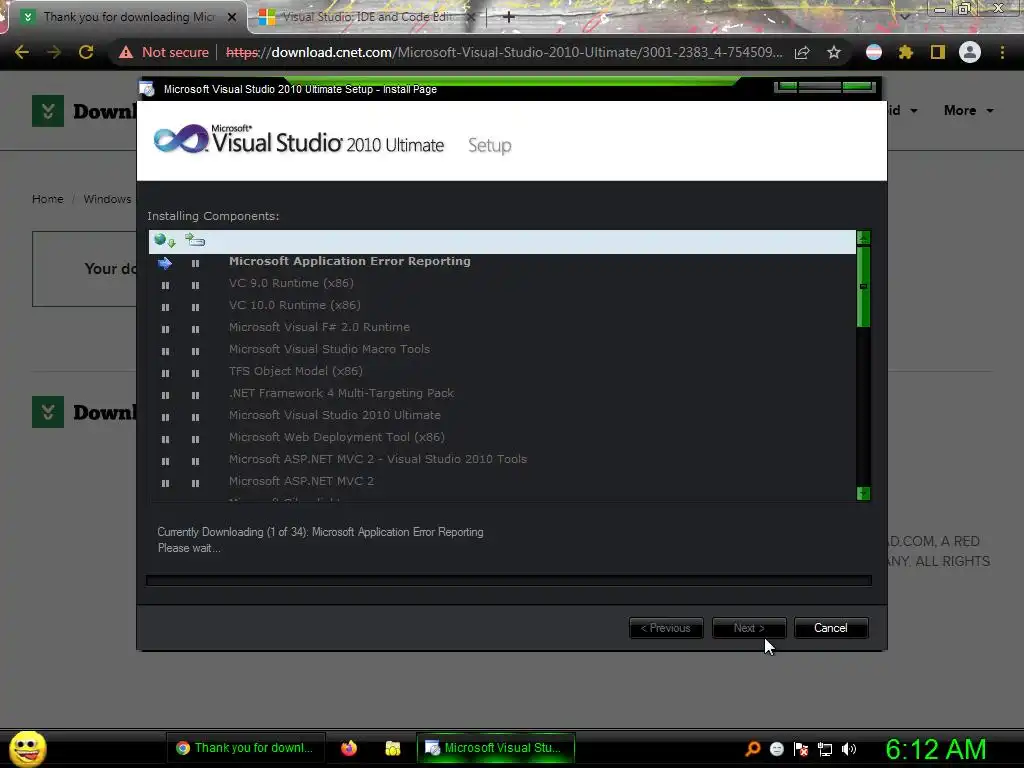The image size is (1024, 768).
Task: Open the Chrome profile avatar
Action: coord(970,52)
